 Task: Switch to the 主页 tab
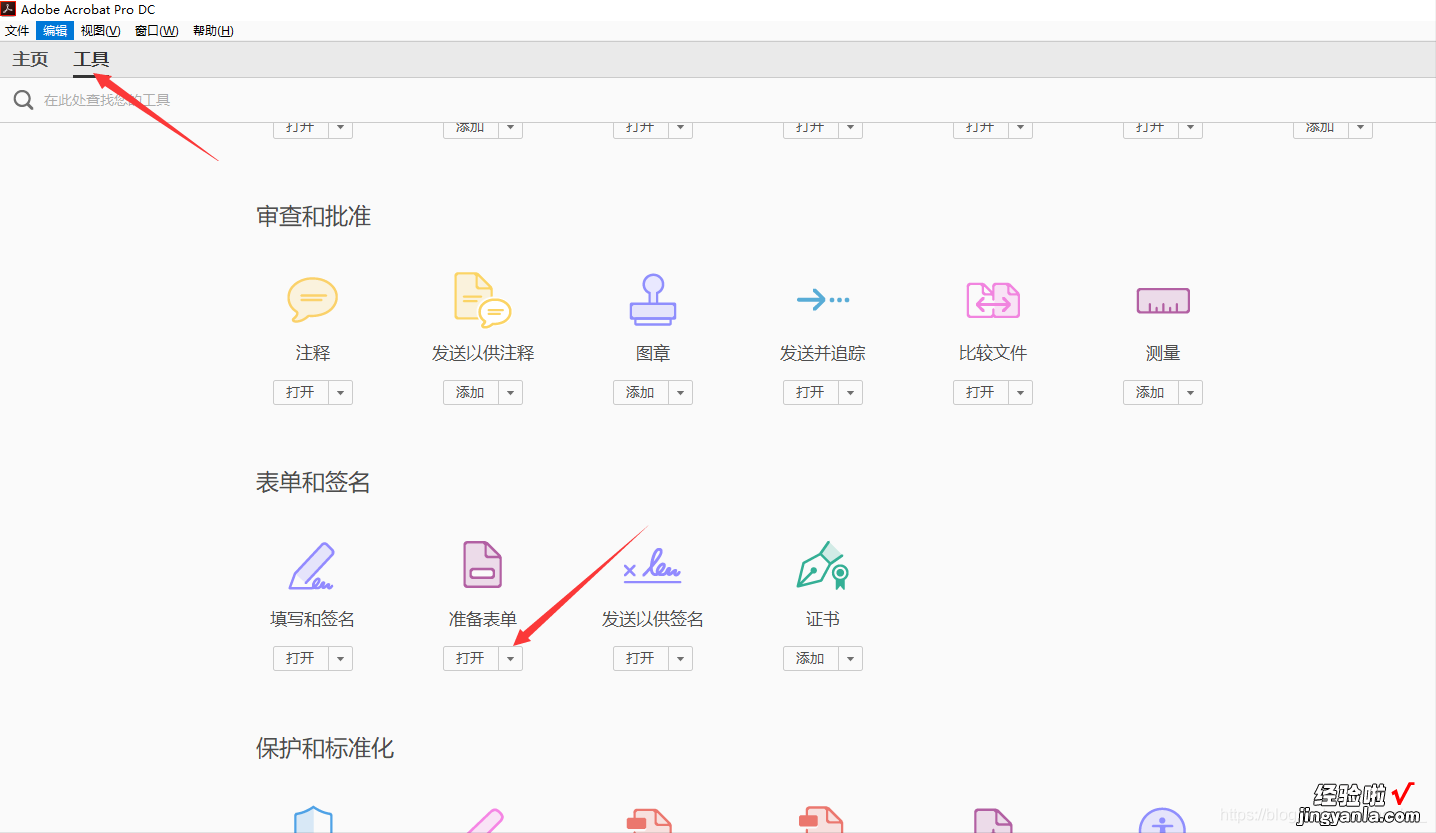[x=30, y=59]
